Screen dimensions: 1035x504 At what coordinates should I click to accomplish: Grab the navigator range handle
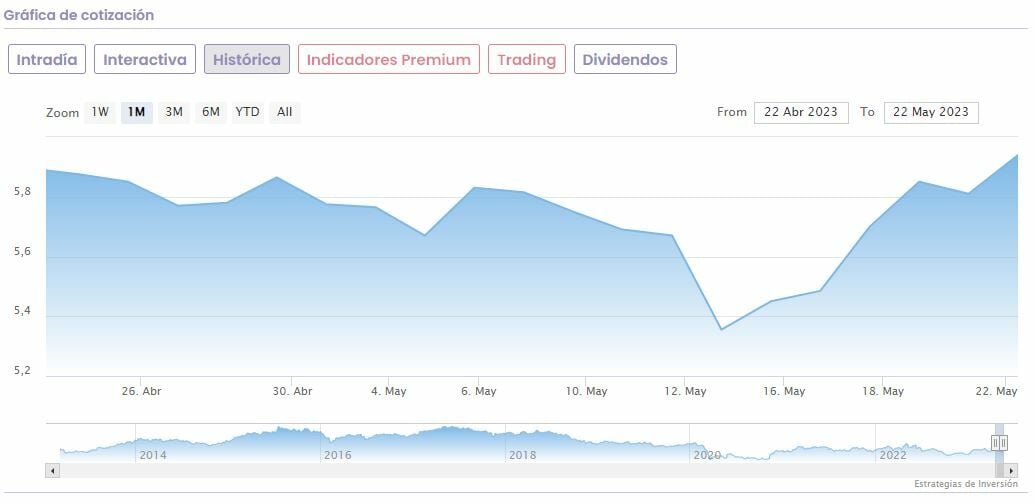point(999,442)
